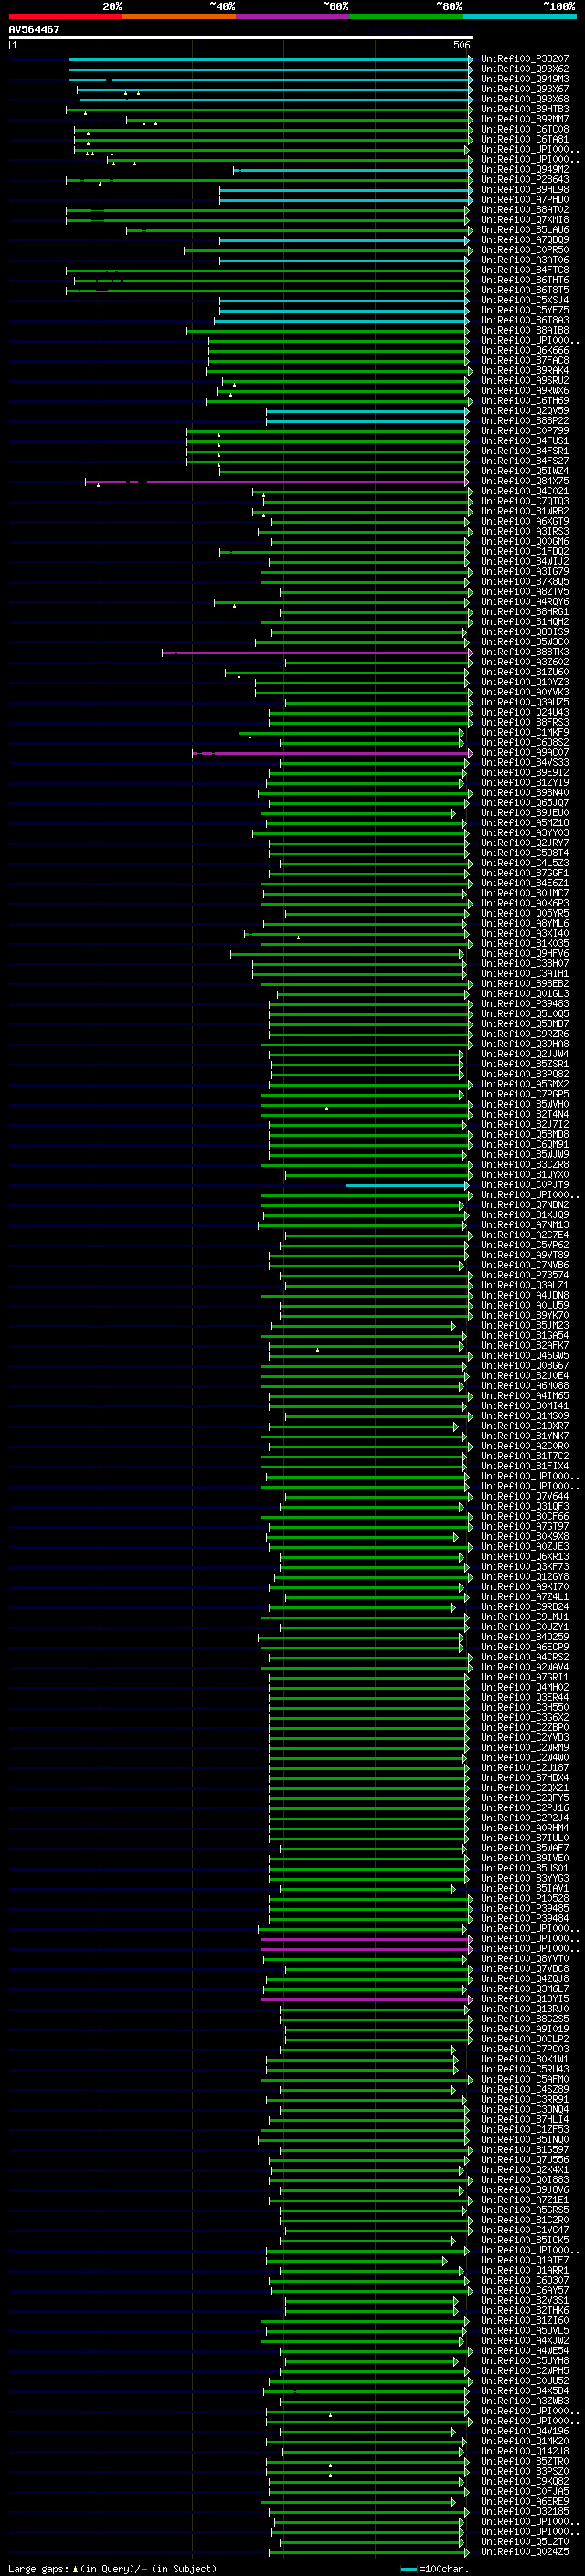Viewport: 585px width, 2576px height.
Task: Select hit label UniRef100_Q0I883
Action: click(525, 2180)
